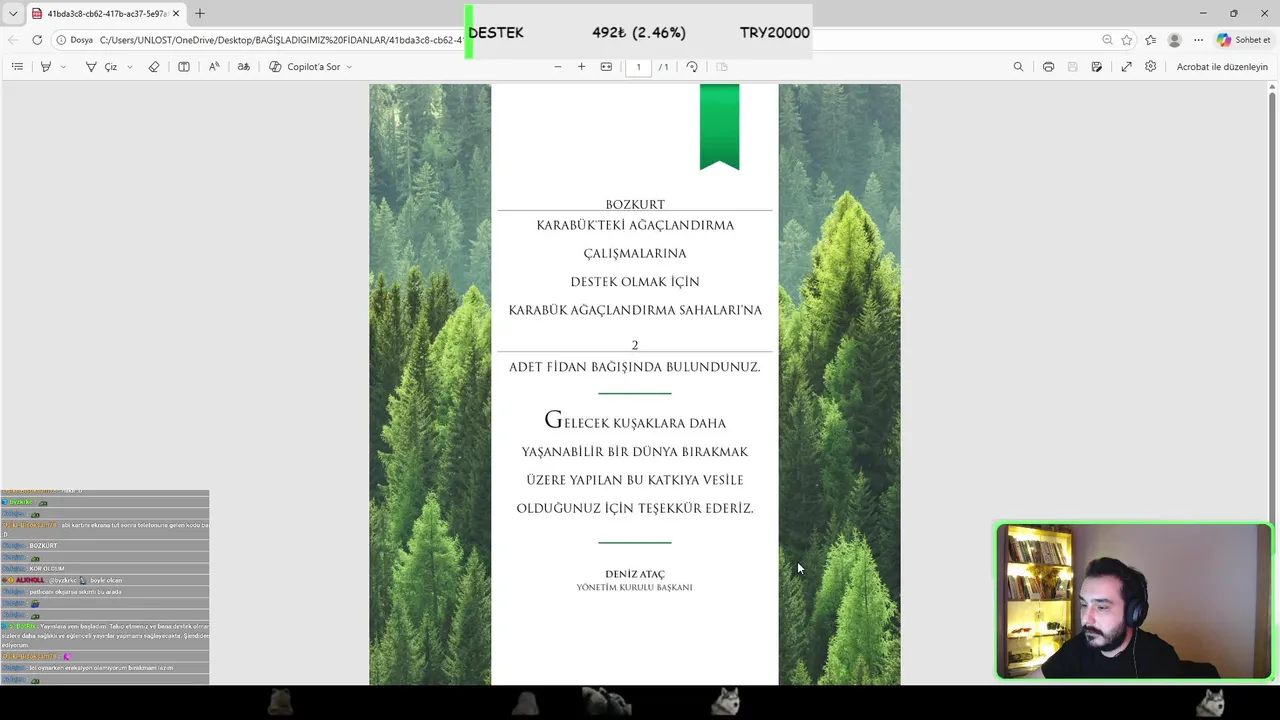Open the browser profile avatar
This screenshot has width=1280, height=720.
tap(1175, 40)
